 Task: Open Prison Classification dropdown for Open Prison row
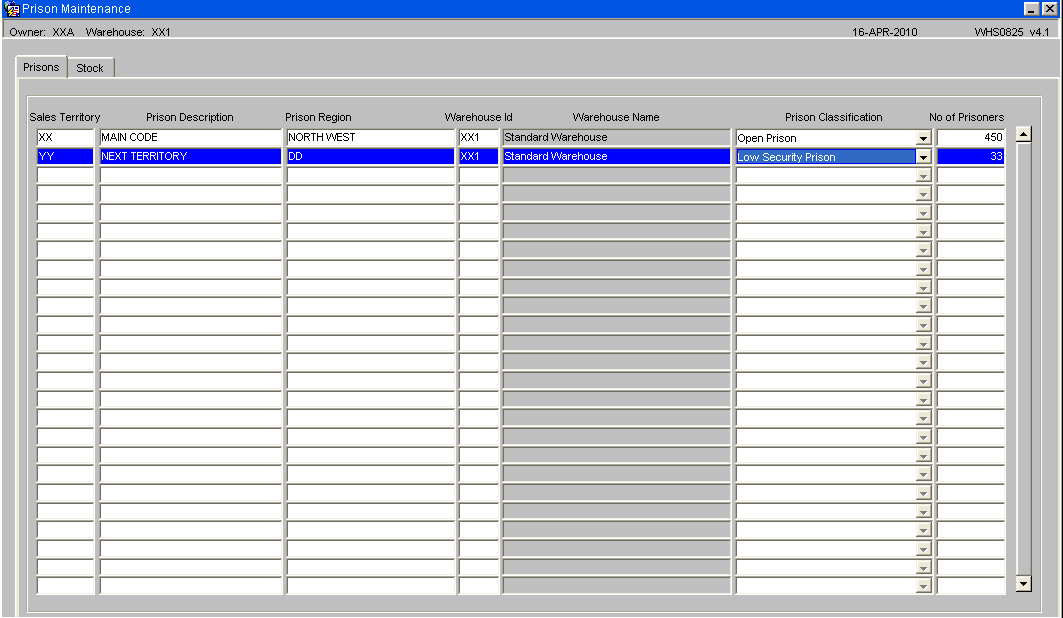tap(923, 138)
